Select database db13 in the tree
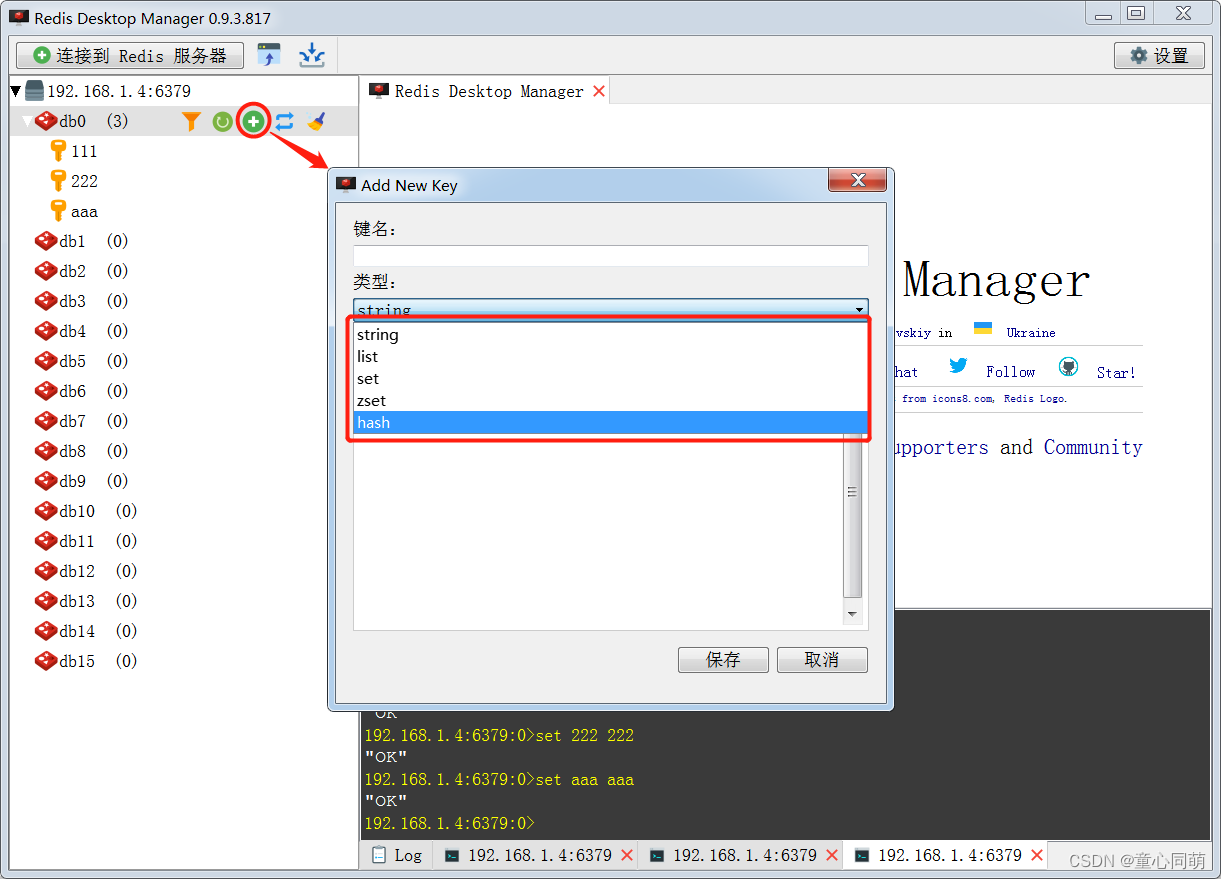 [x=77, y=601]
